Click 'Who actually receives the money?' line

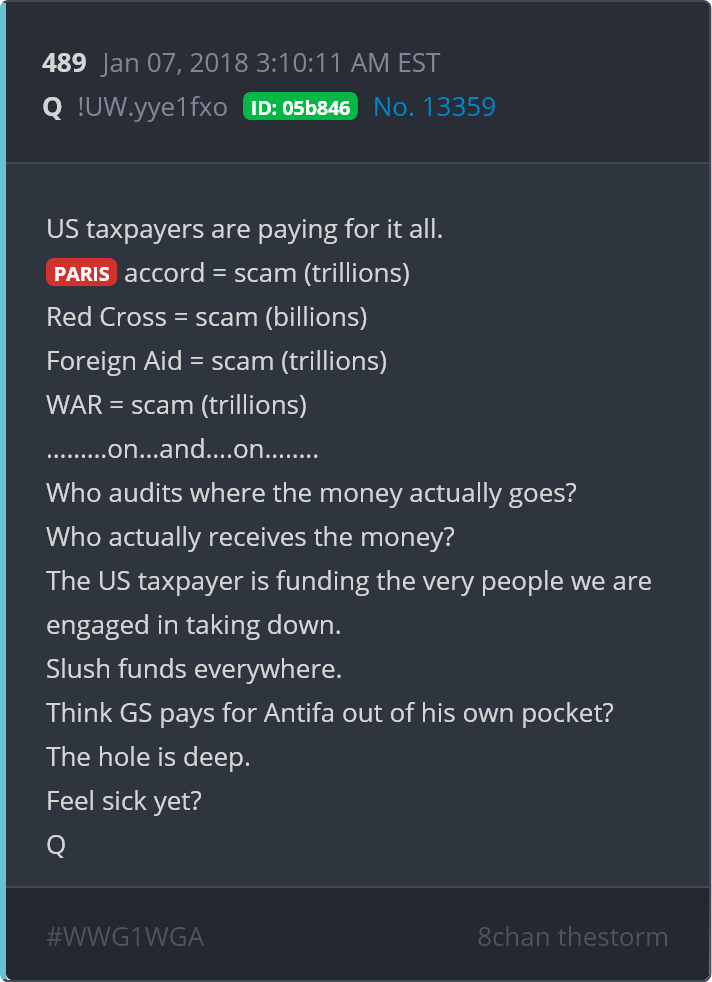pos(250,537)
